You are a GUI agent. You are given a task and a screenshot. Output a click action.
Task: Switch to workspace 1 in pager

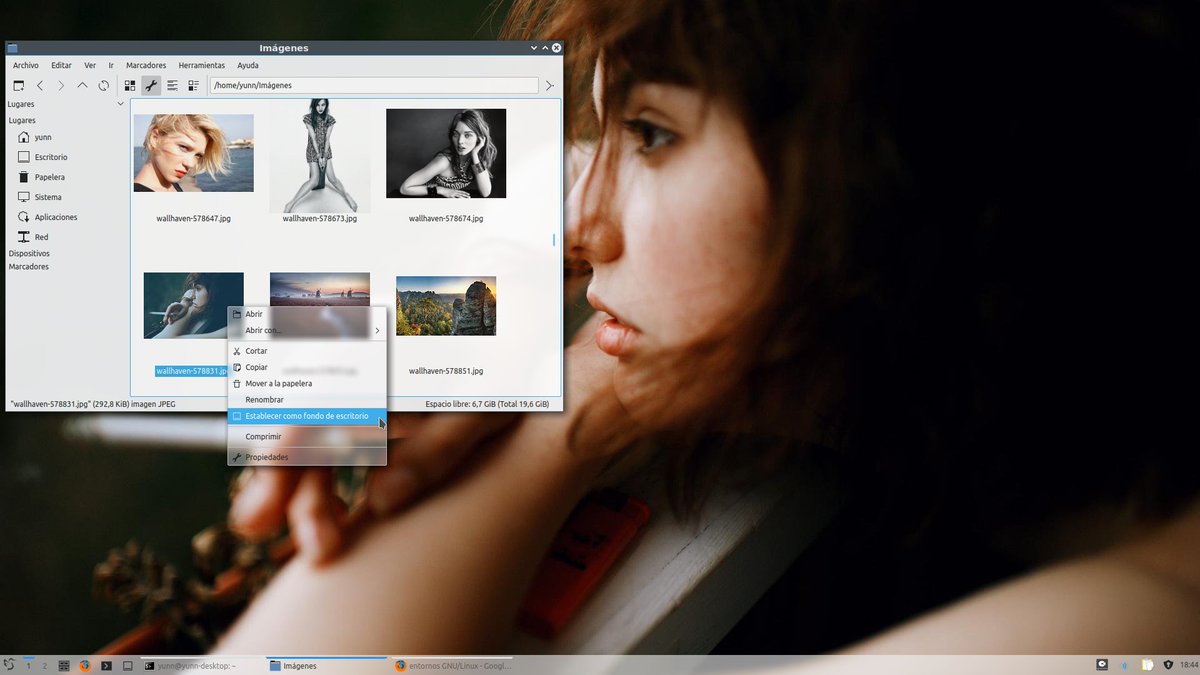coord(29,665)
